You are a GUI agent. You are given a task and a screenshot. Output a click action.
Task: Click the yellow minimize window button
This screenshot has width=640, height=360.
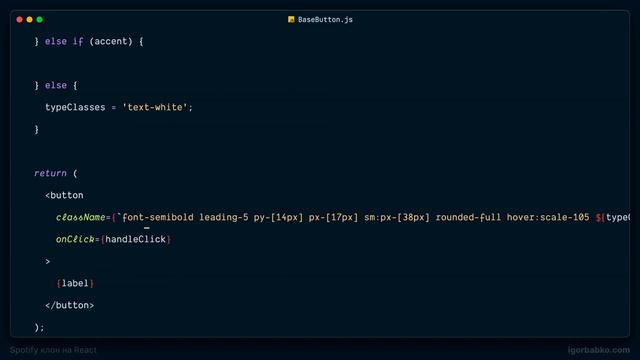(x=29, y=20)
